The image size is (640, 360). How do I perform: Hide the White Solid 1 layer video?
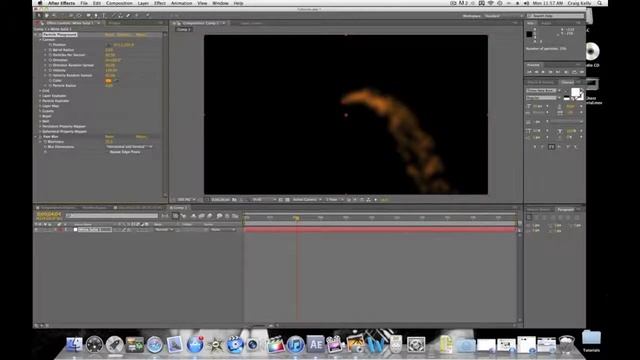pyautogui.click(x=36, y=230)
